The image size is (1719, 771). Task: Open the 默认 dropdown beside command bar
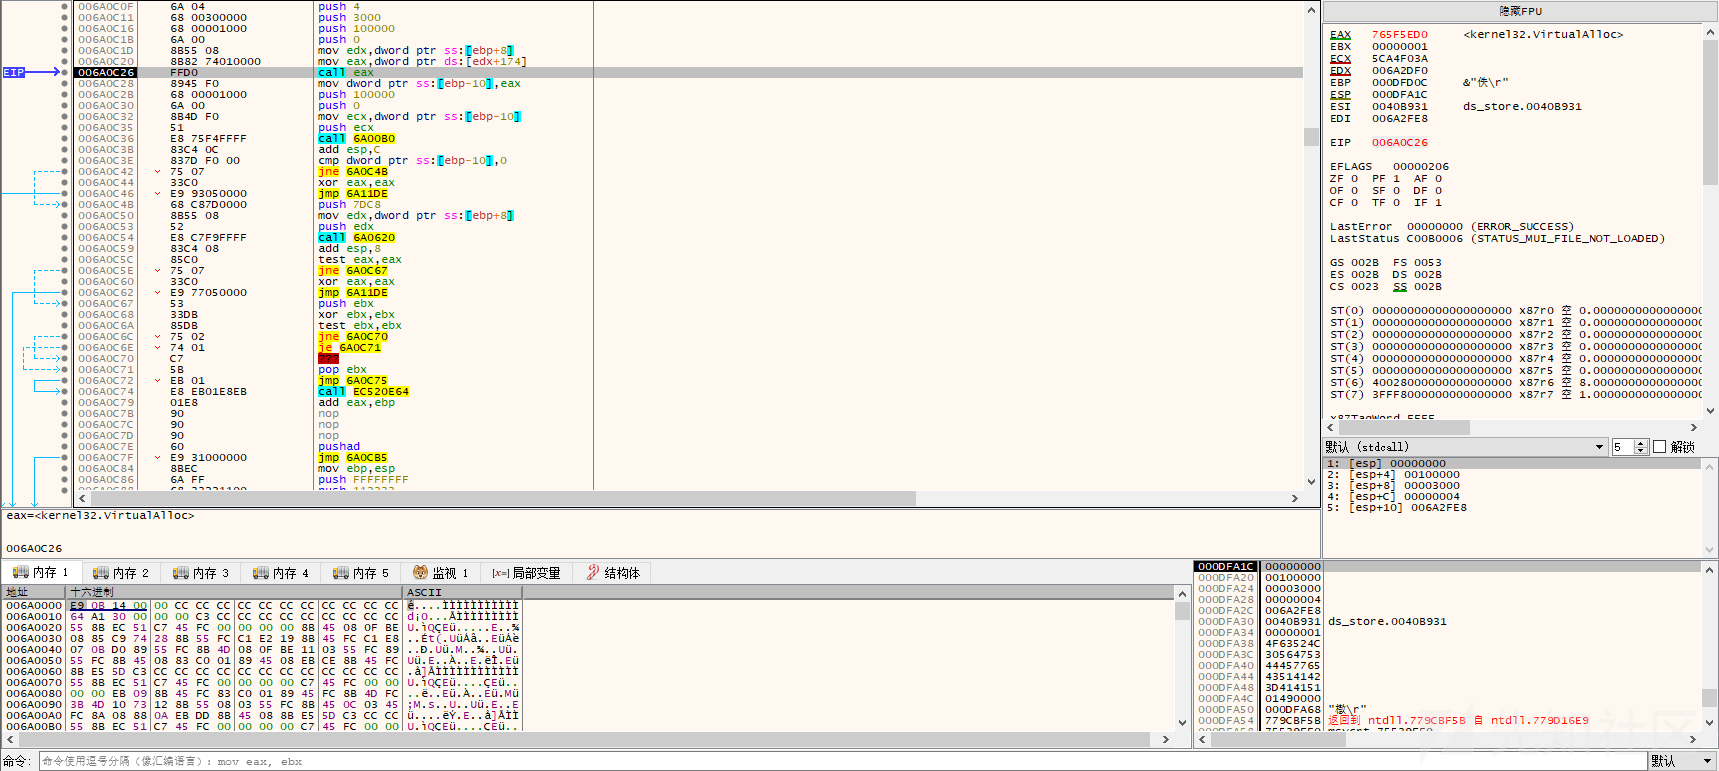[1683, 761]
